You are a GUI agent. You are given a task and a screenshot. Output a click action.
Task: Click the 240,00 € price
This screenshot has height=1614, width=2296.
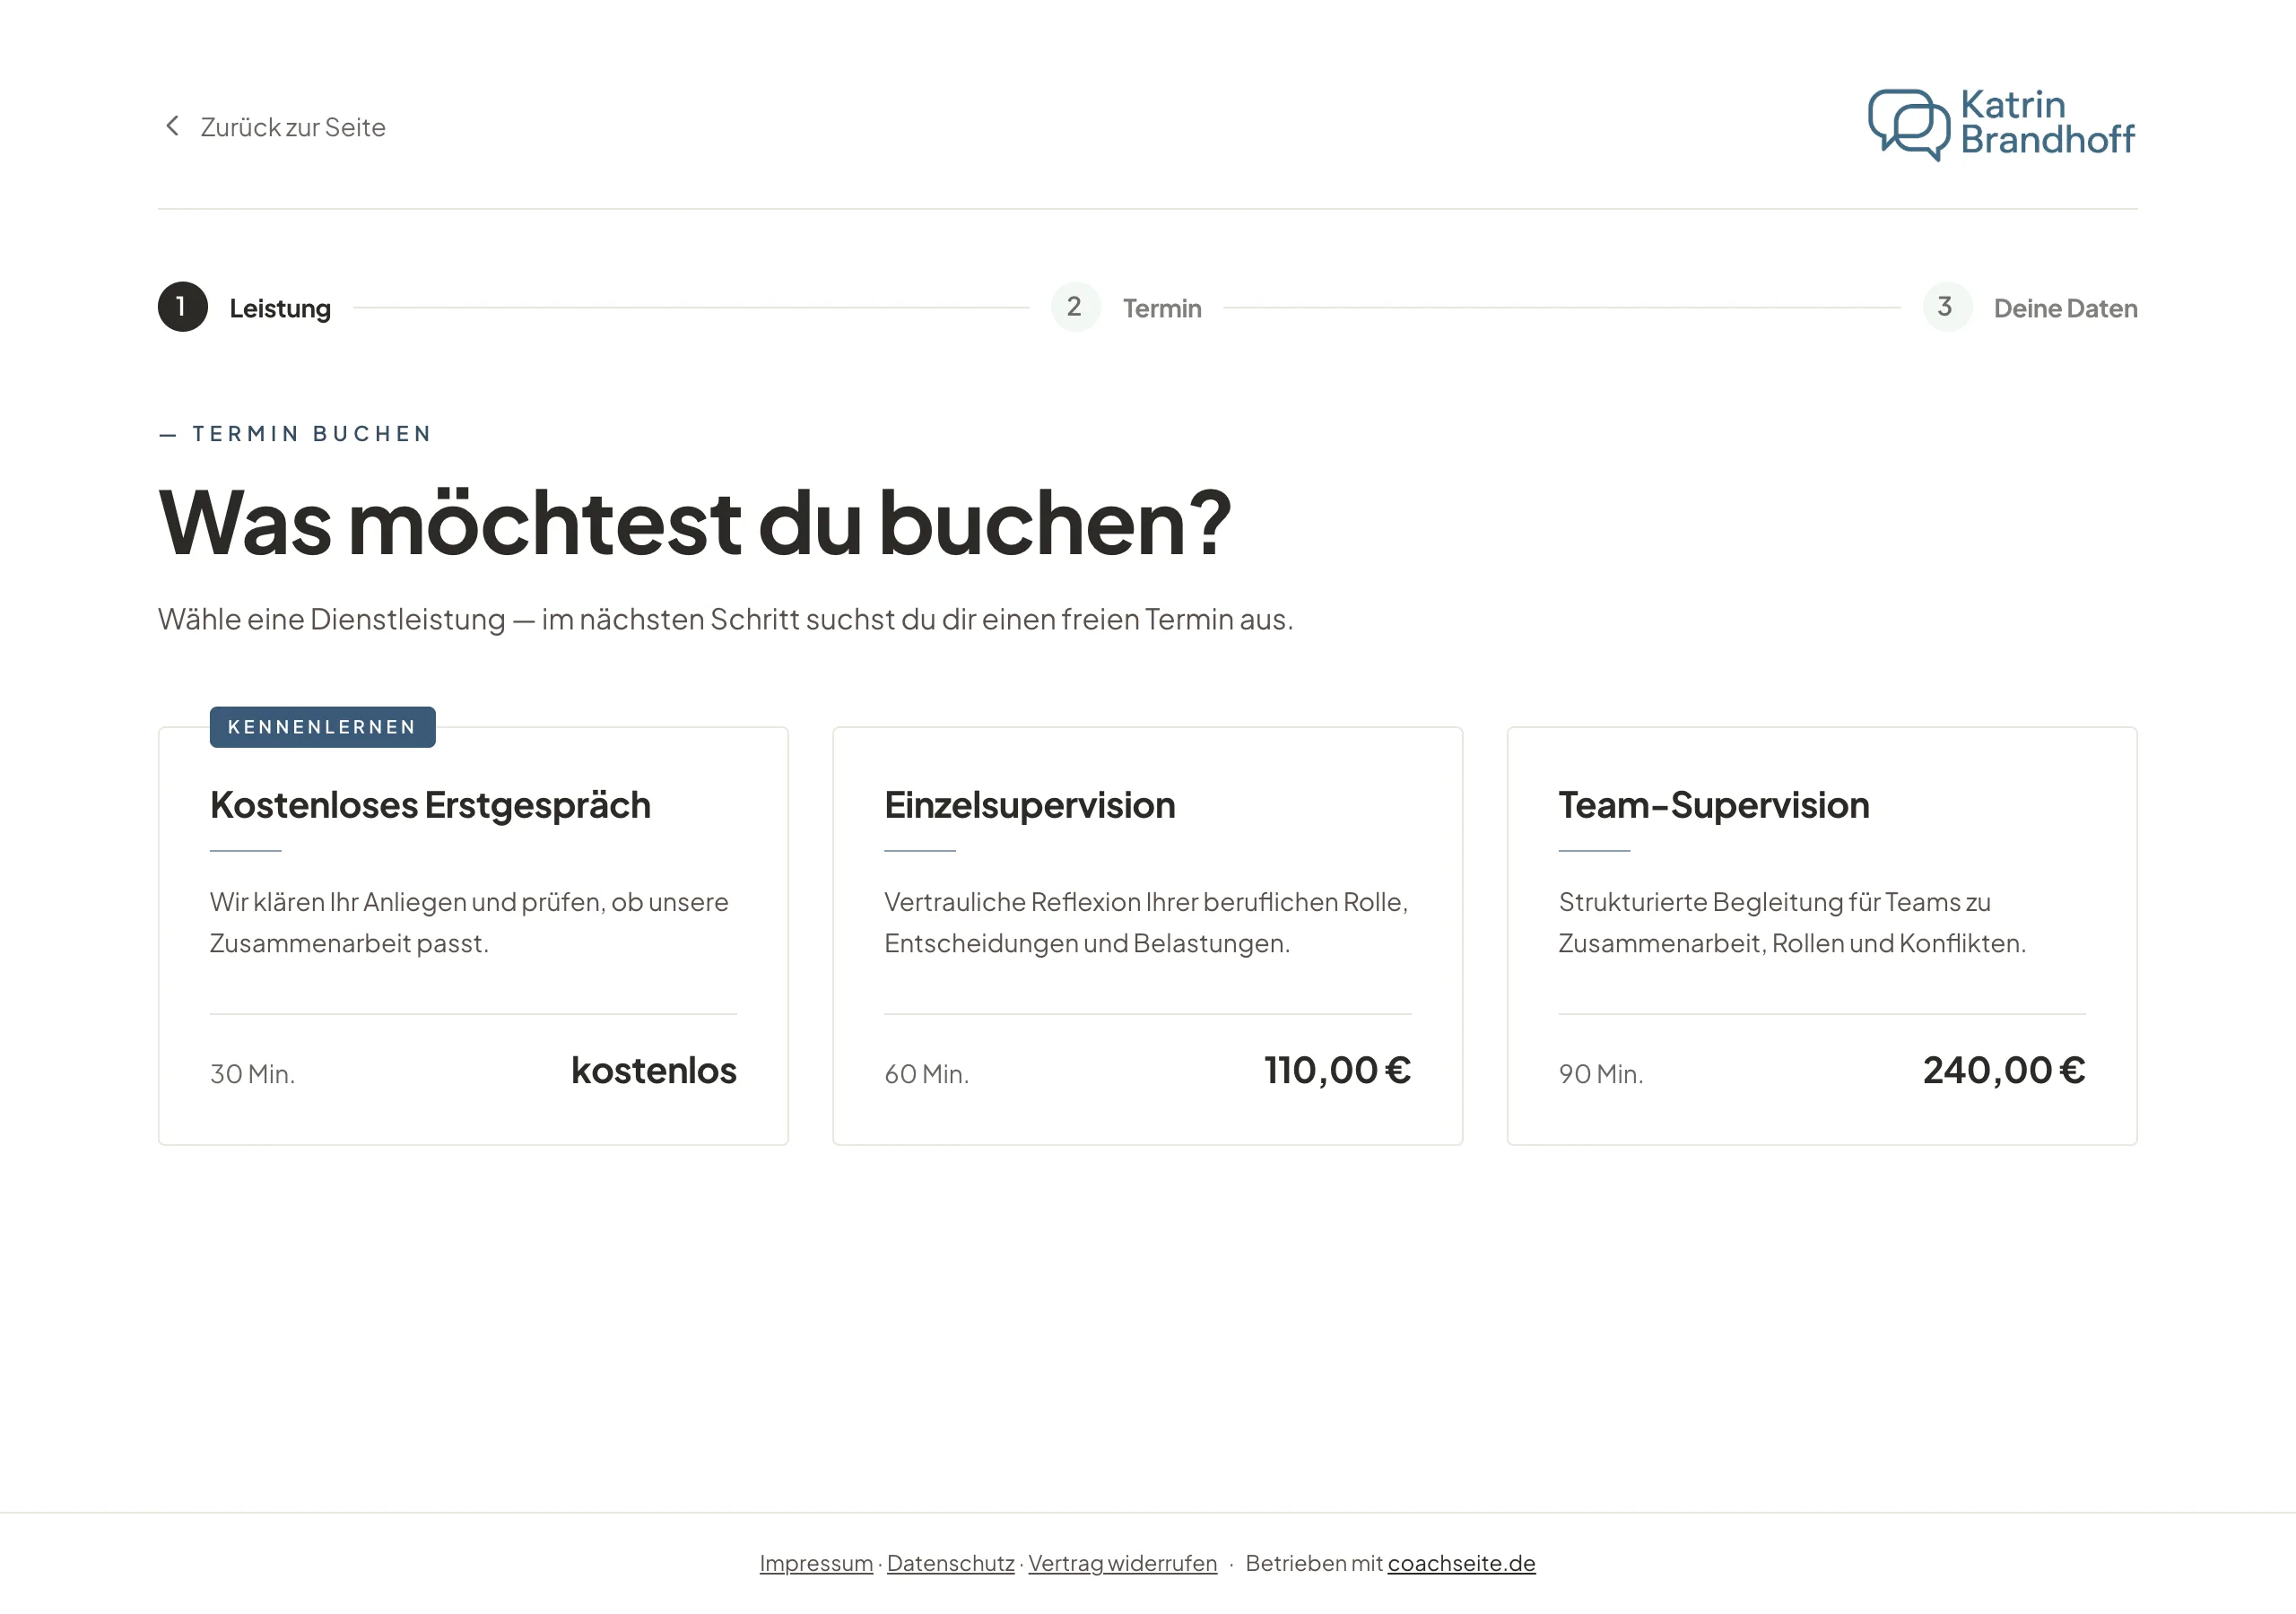click(2004, 1070)
